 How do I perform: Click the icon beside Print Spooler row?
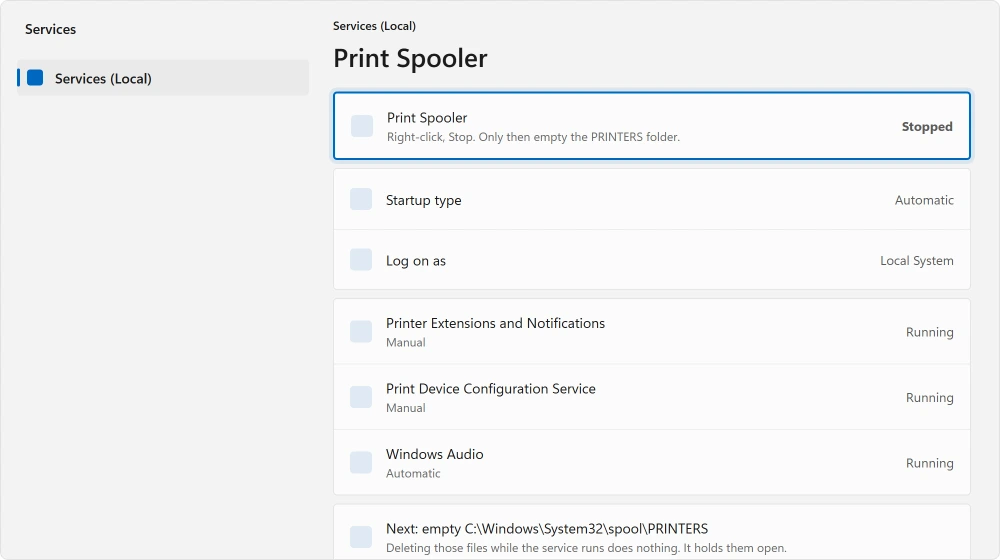[362, 126]
